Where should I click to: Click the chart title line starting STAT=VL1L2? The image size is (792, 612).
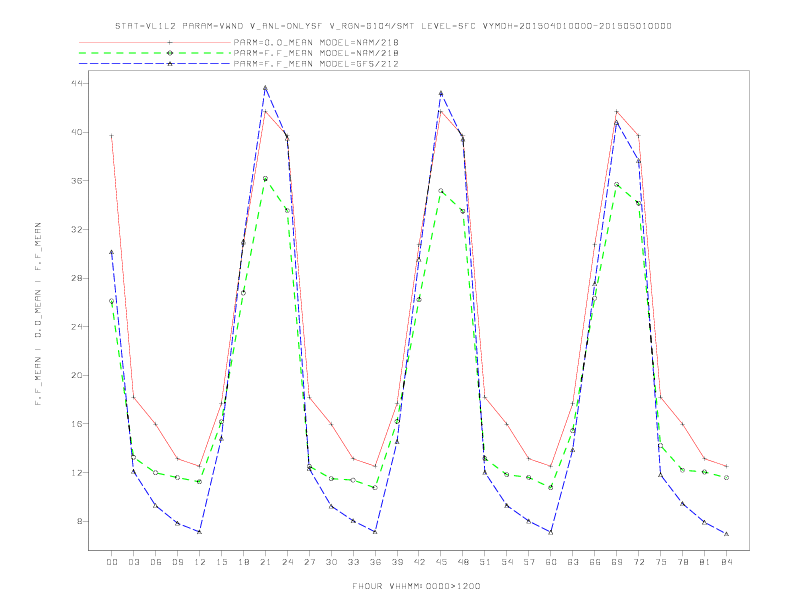(393, 26)
